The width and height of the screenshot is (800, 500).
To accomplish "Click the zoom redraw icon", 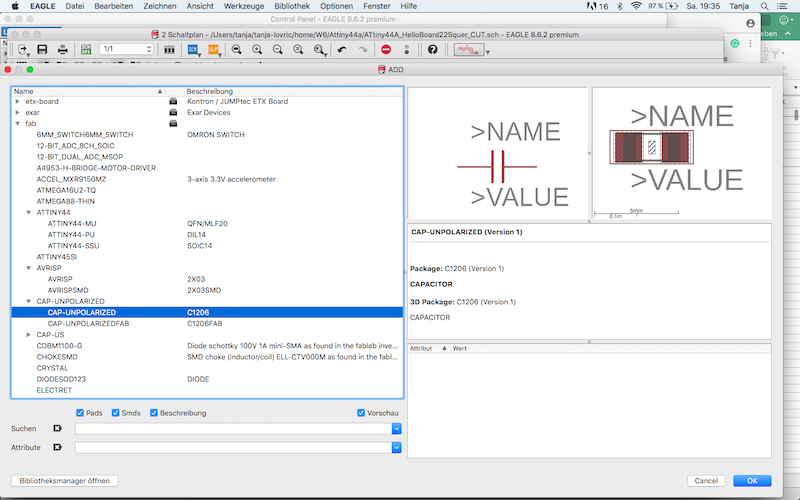I will pyautogui.click(x=298, y=49).
